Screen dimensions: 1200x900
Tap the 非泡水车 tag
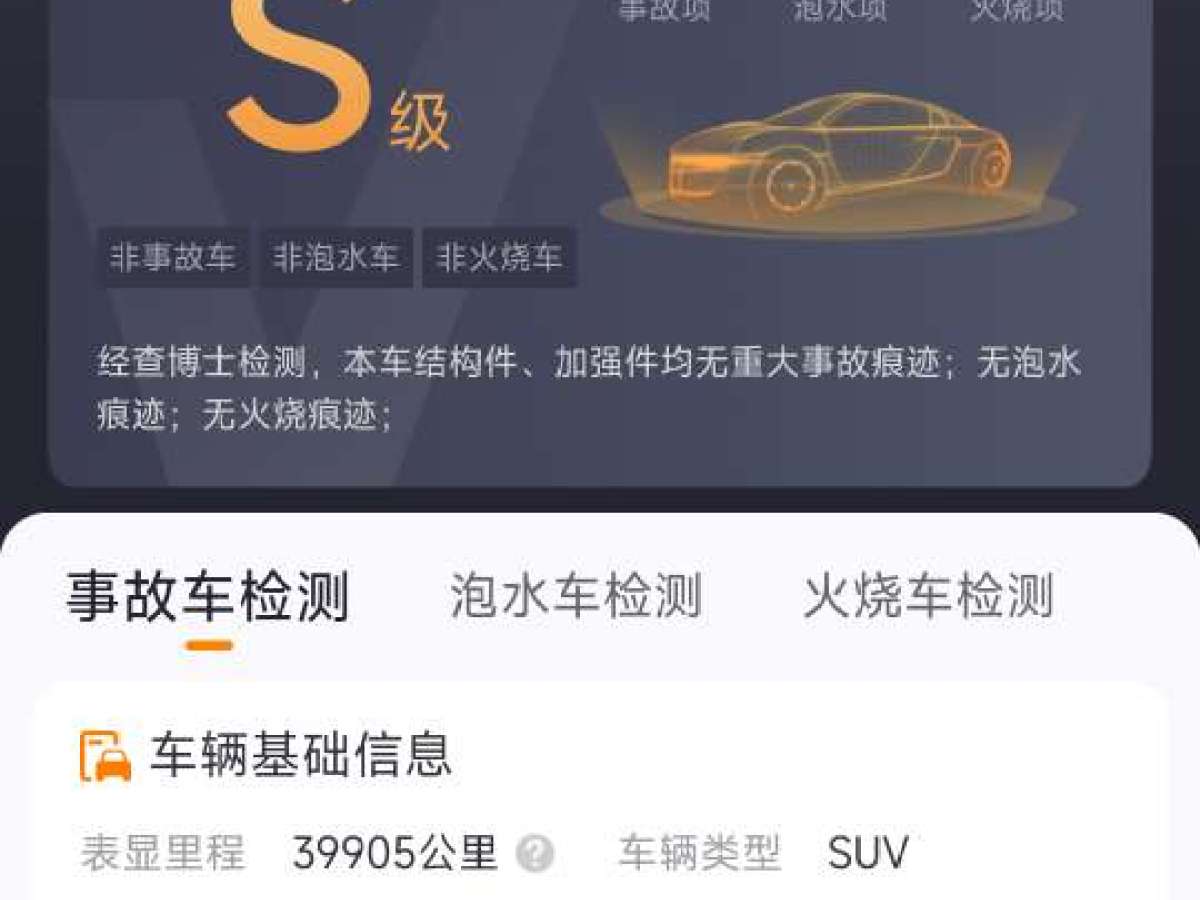click(337, 258)
